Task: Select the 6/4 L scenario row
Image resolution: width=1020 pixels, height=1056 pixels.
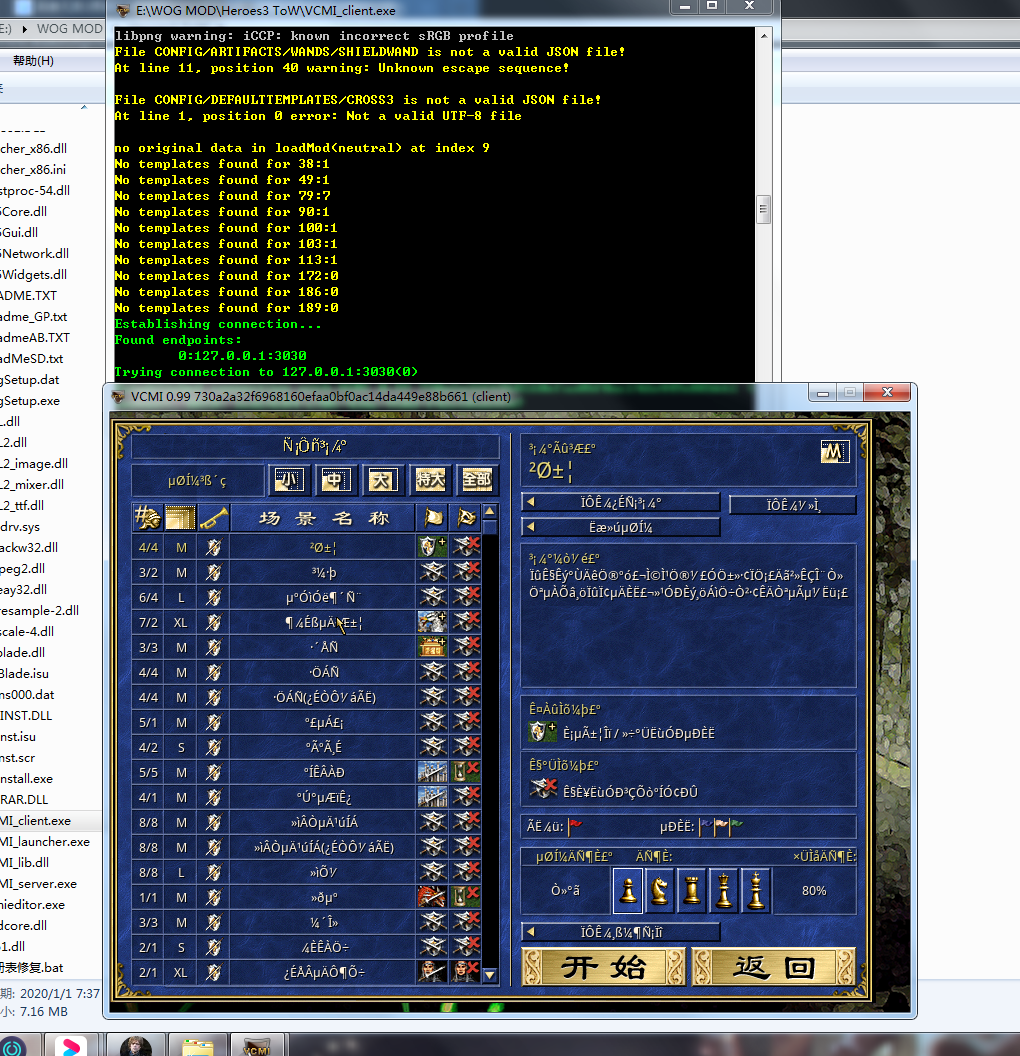Action: click(306, 597)
